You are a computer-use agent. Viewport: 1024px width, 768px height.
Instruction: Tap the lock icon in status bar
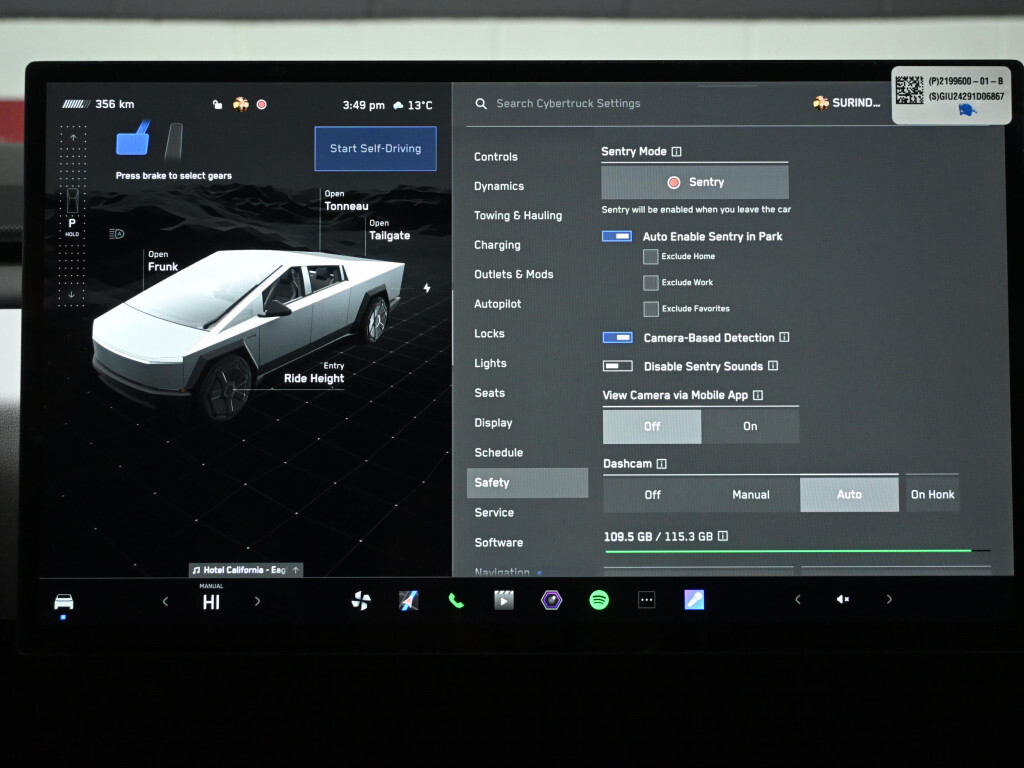coord(218,104)
